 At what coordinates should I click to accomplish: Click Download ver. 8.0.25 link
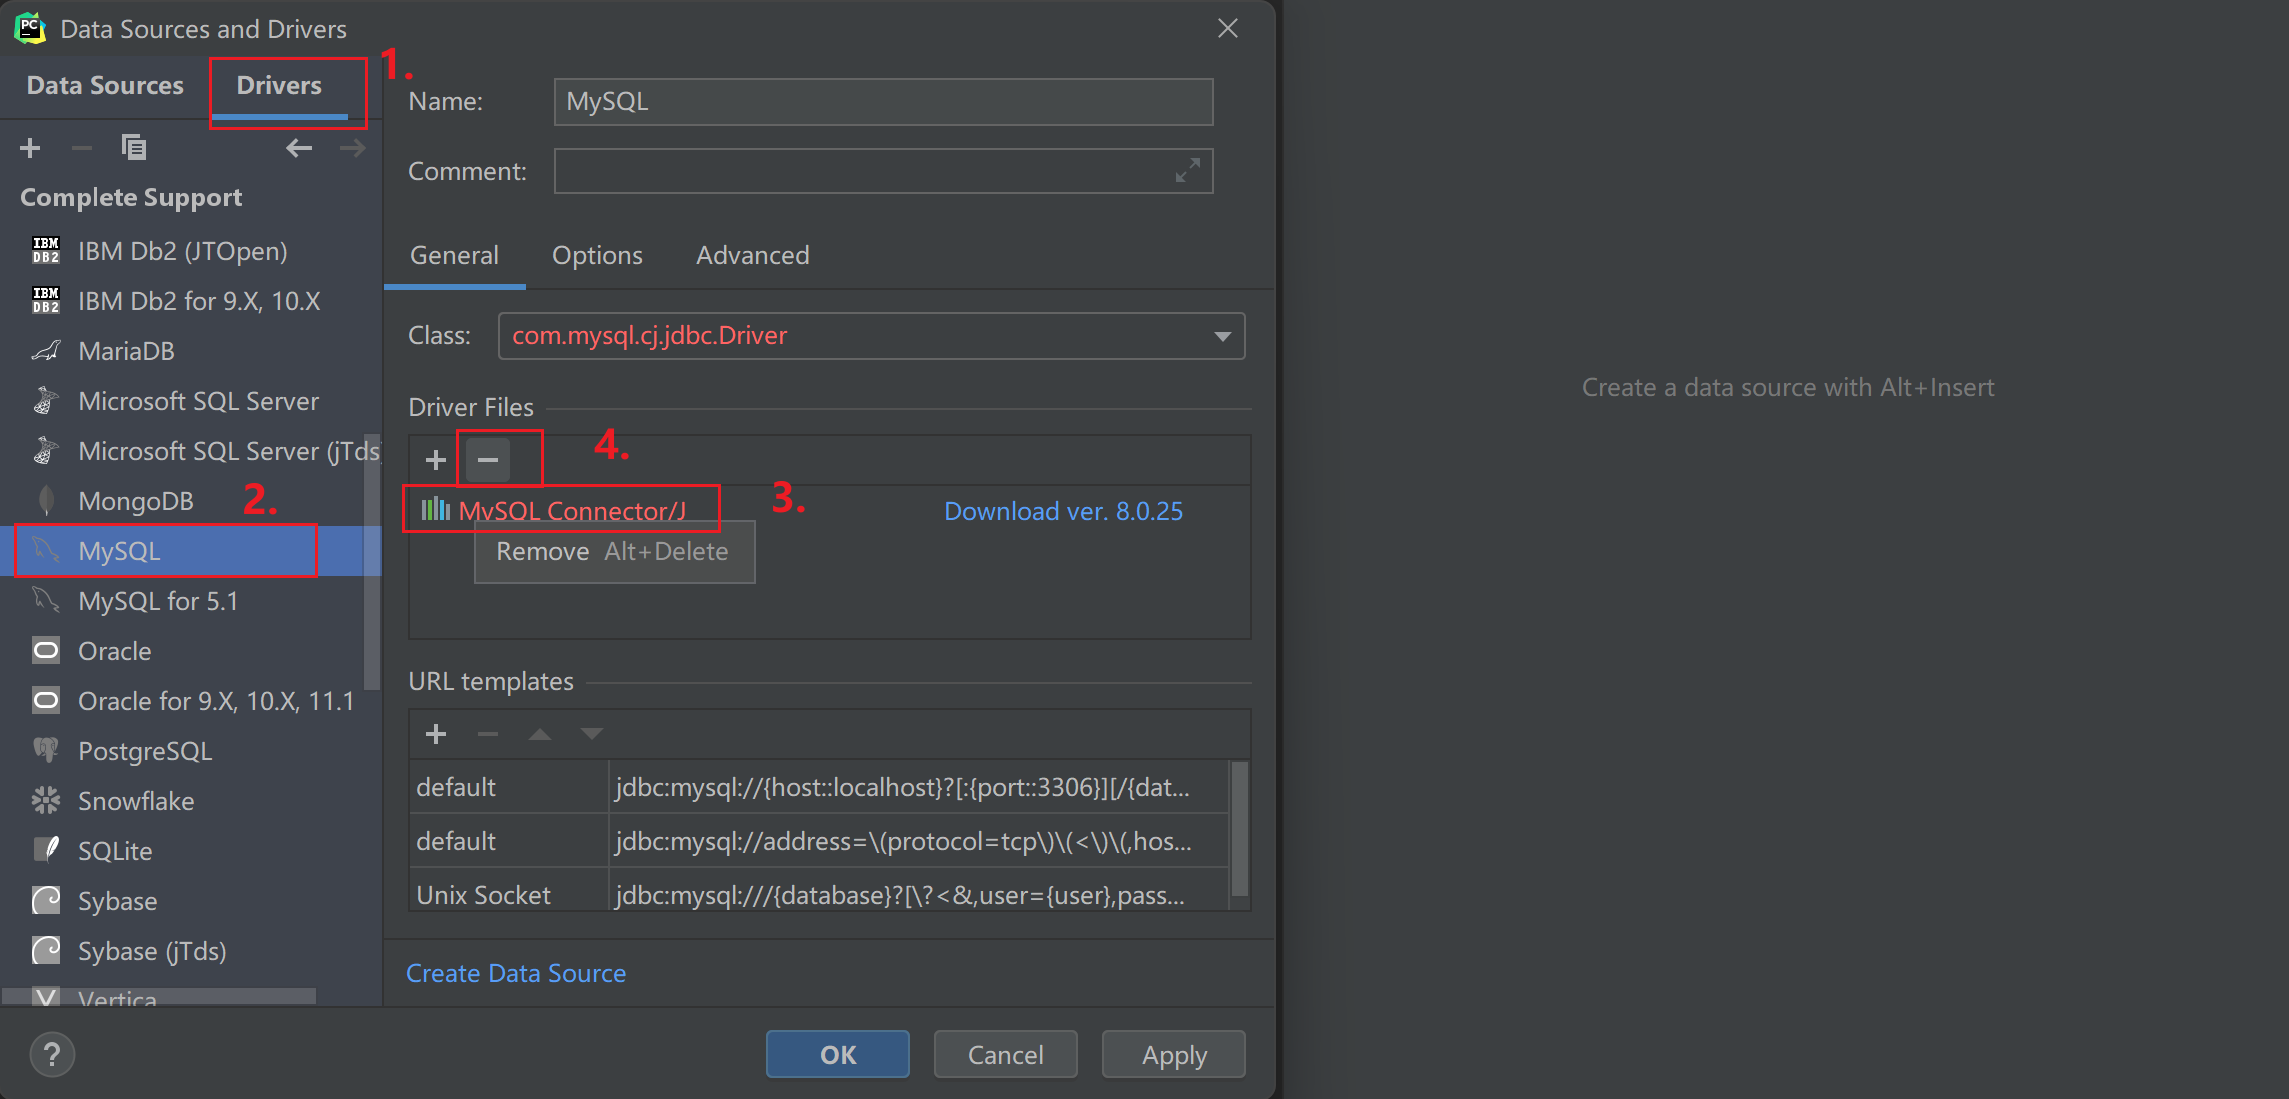click(1063, 512)
